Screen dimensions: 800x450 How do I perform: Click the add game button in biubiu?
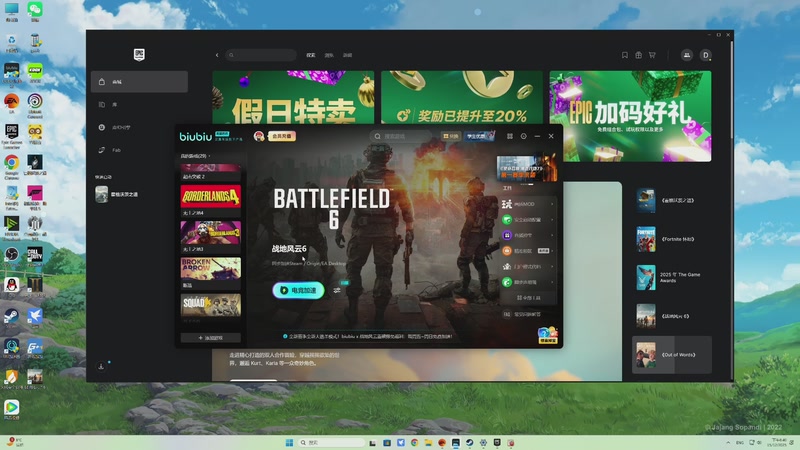pos(210,338)
